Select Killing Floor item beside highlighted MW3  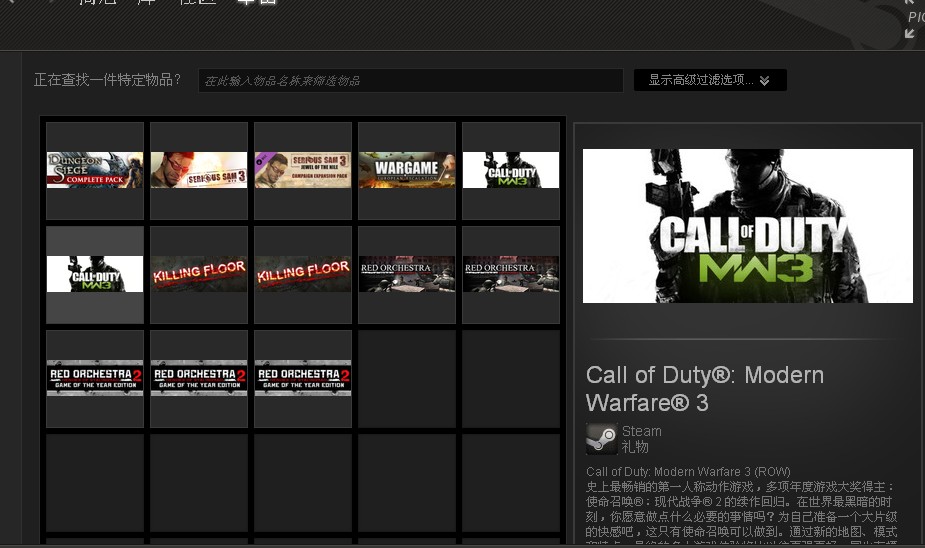199,274
